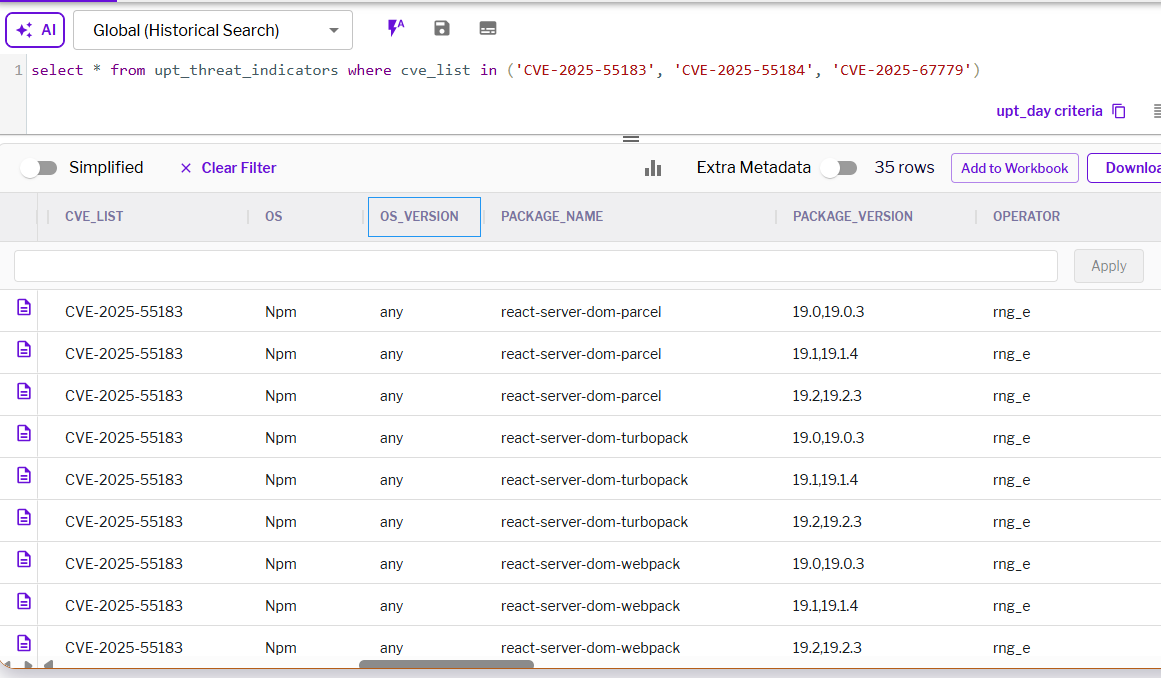Click Clear Filter
This screenshot has width=1161, height=678.
[228, 168]
